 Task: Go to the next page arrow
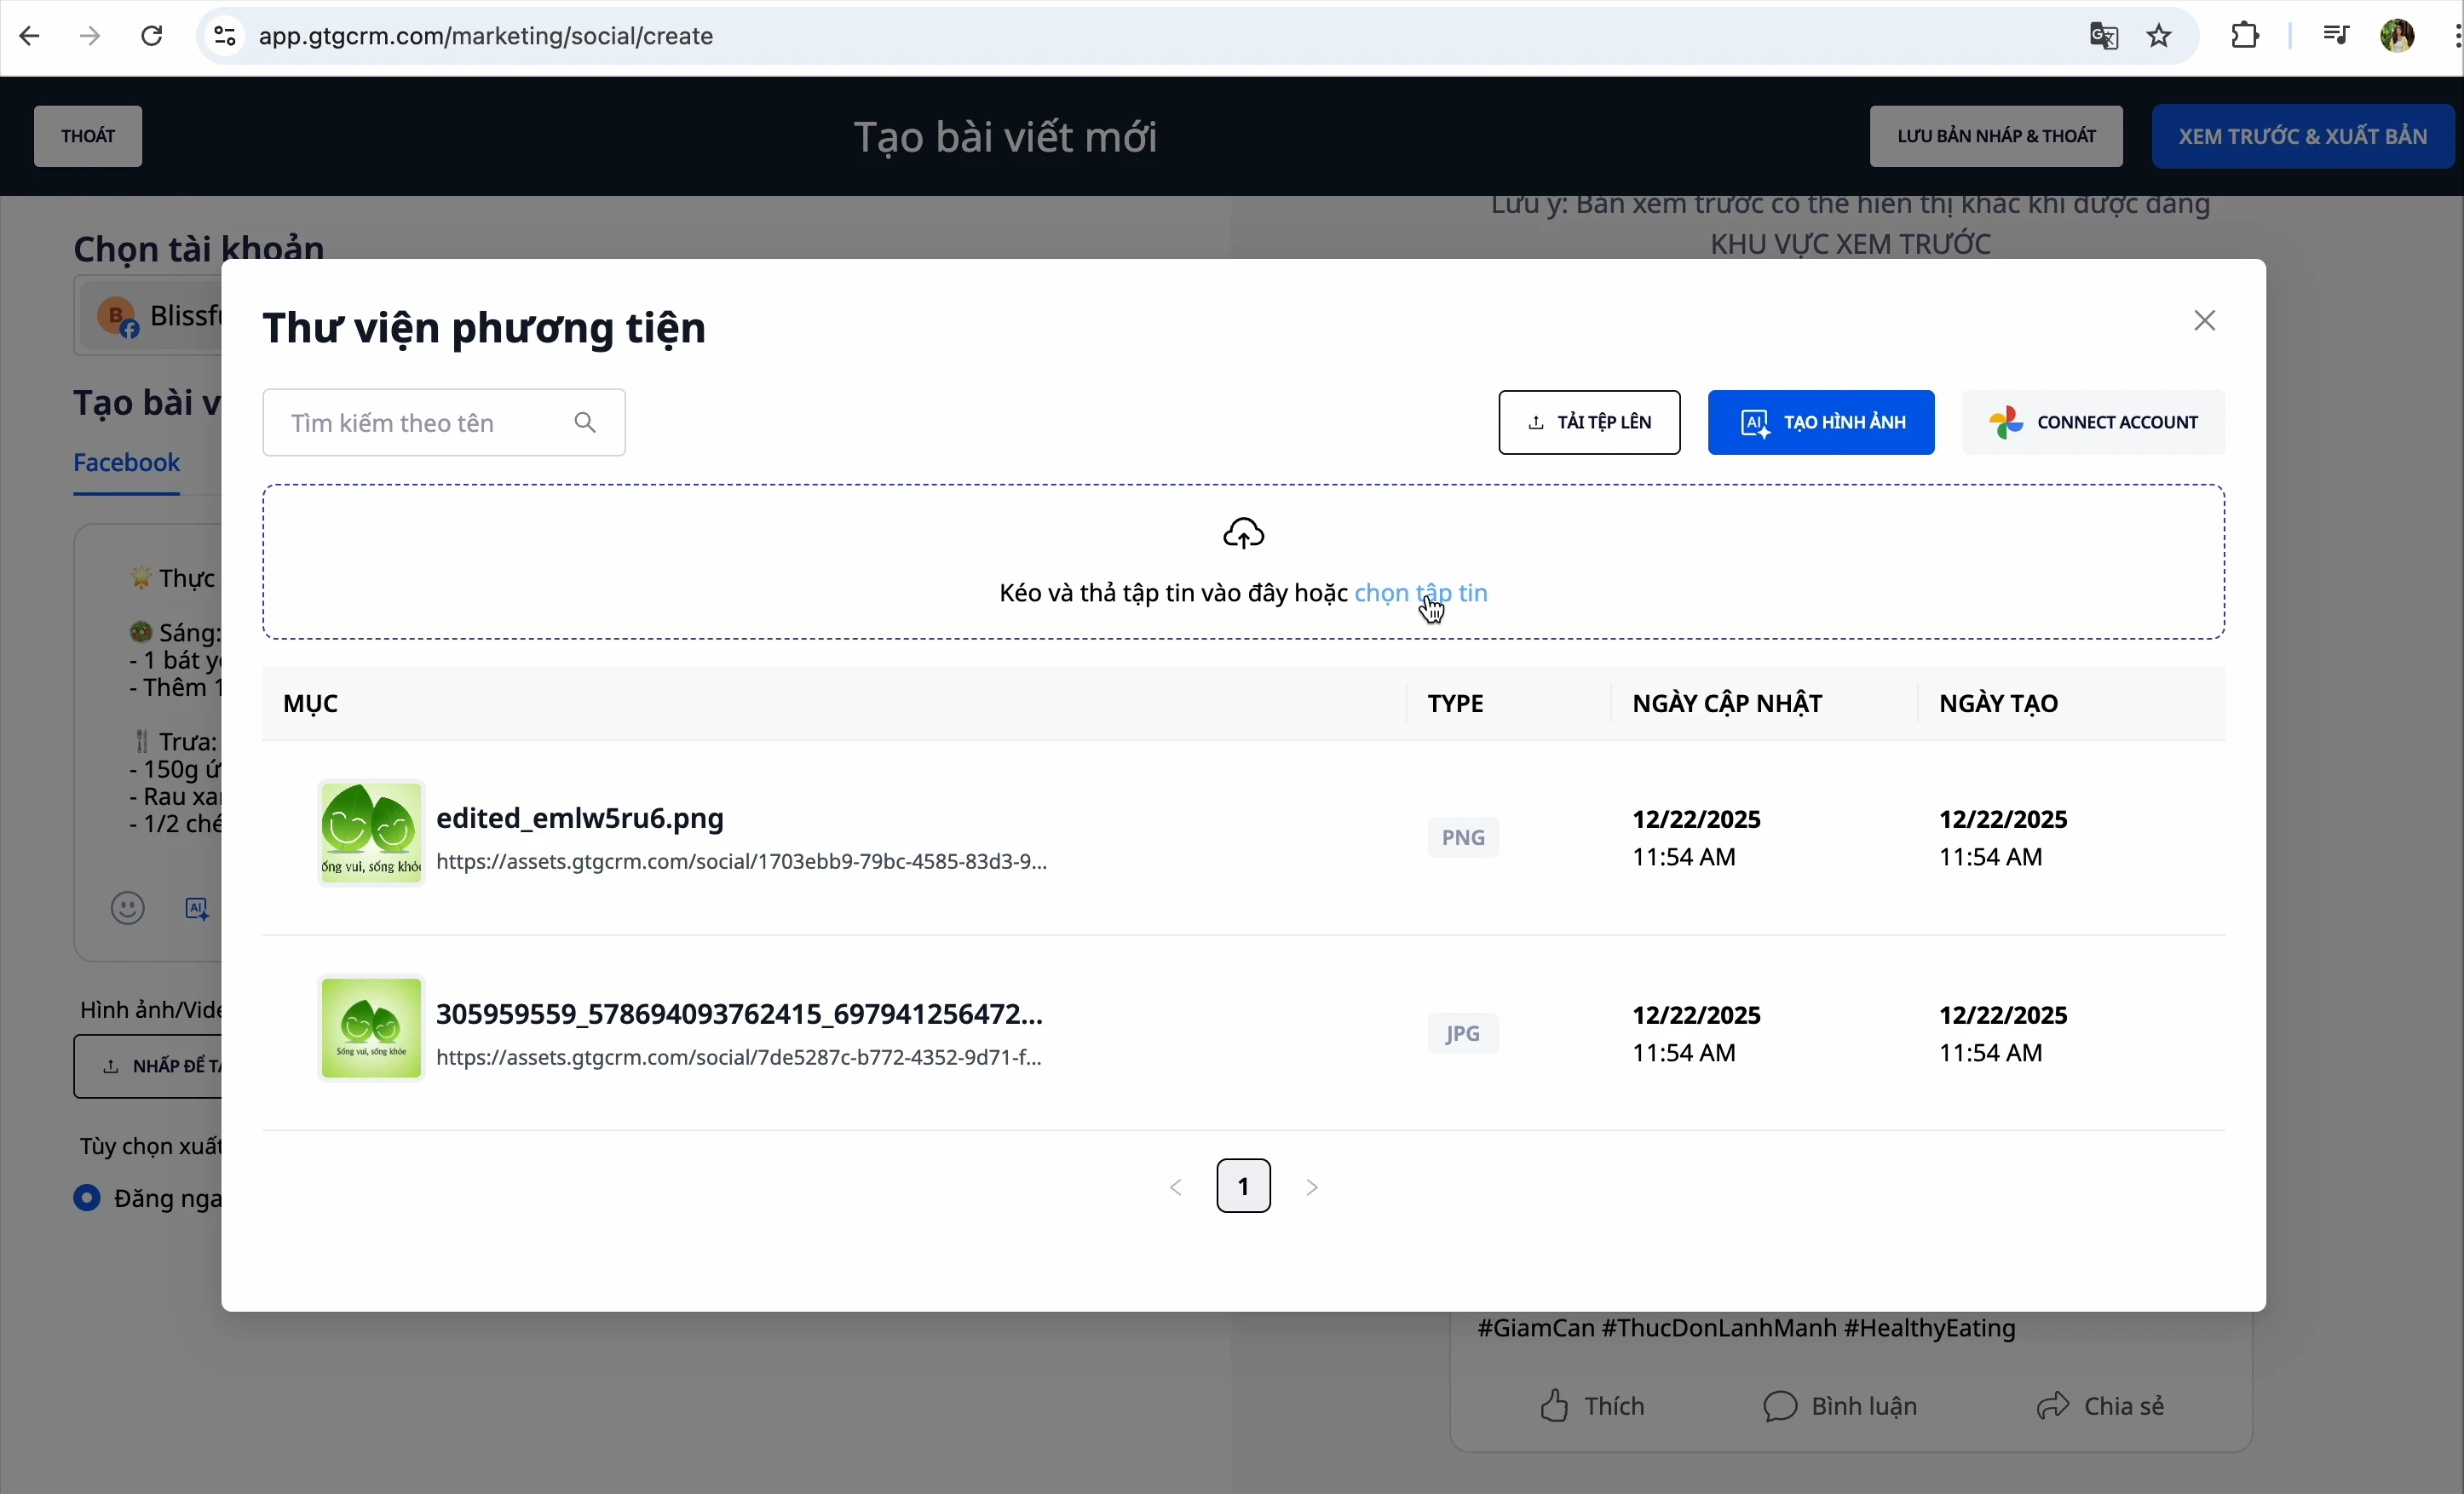[1312, 1187]
